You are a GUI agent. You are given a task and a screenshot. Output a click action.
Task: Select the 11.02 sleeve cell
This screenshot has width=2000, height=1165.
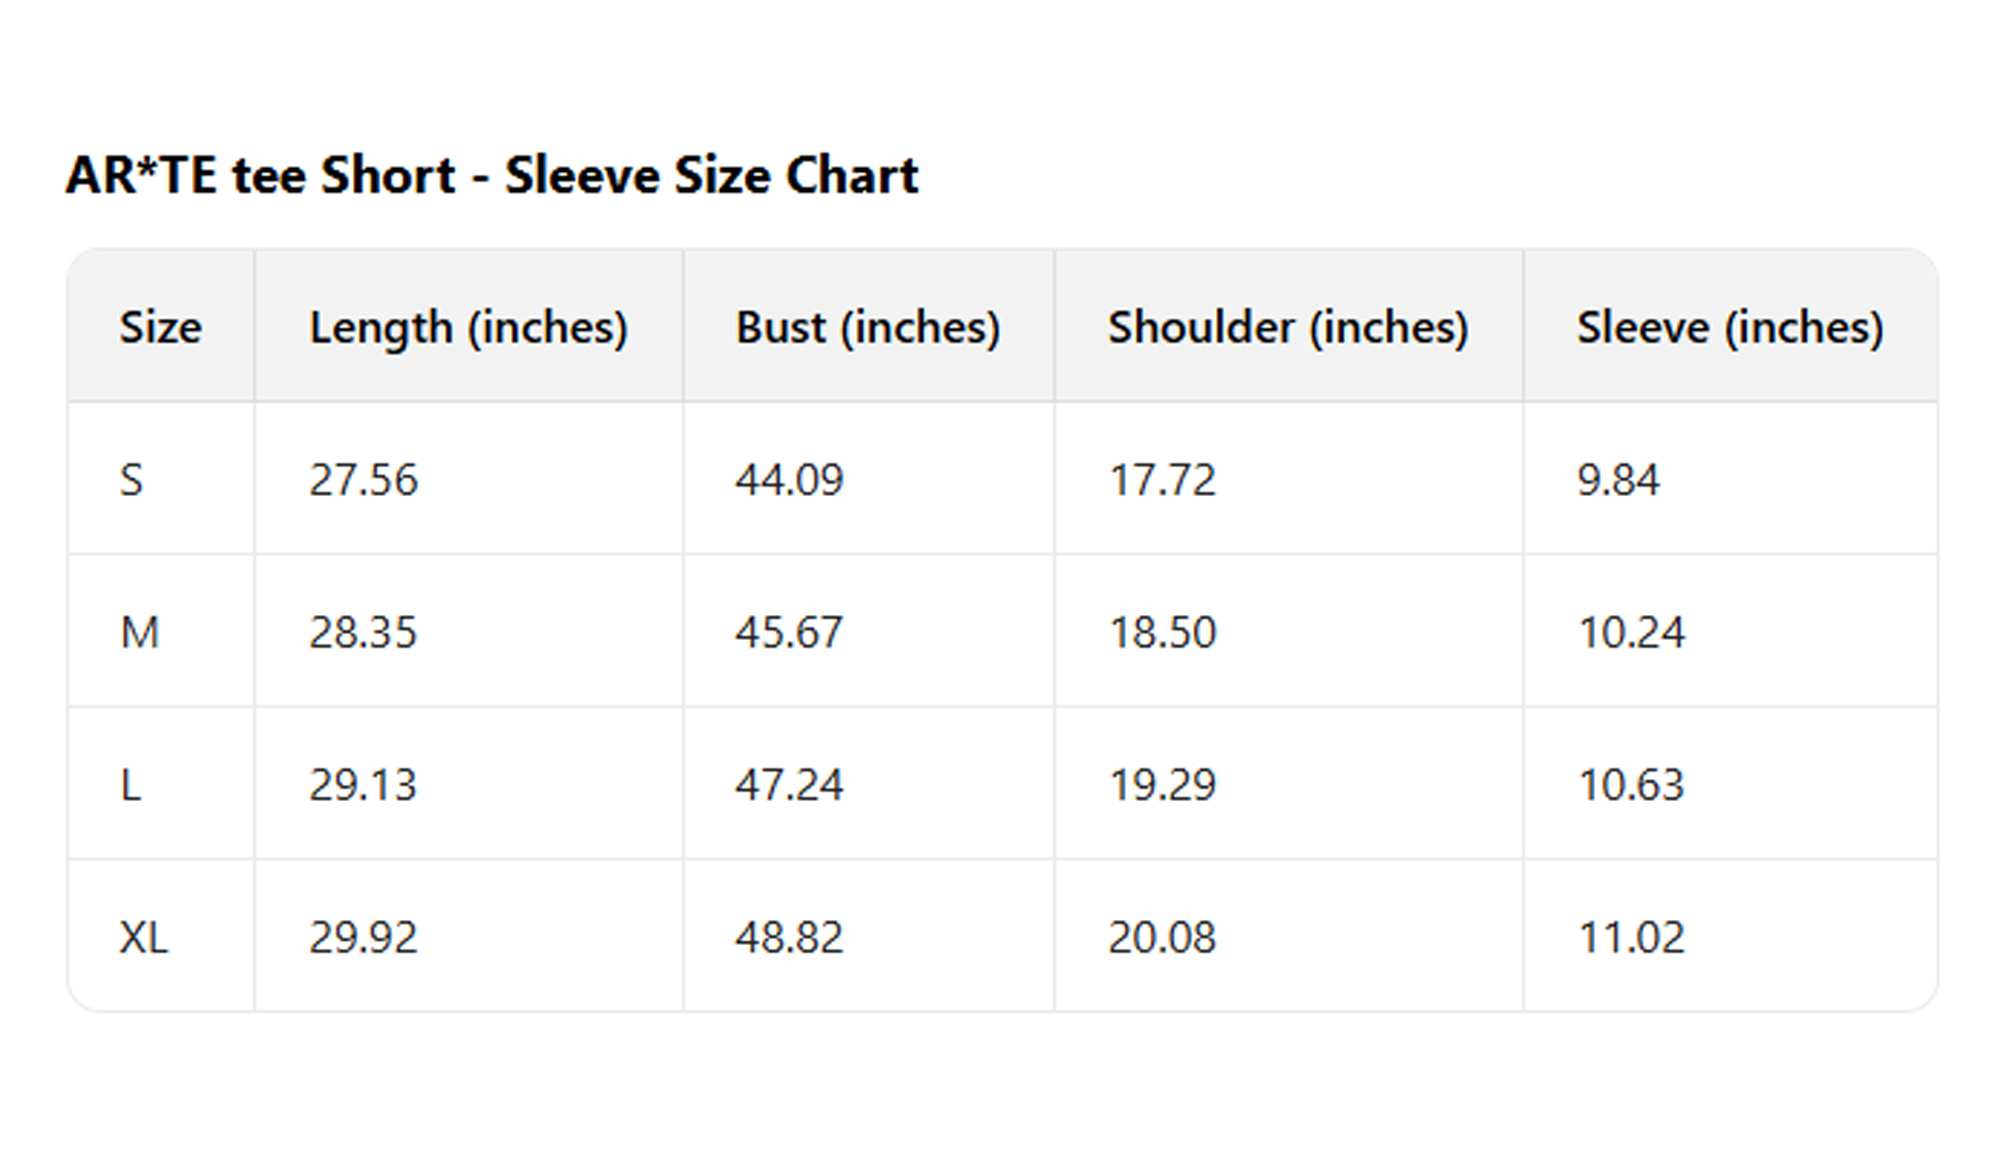point(1631,937)
